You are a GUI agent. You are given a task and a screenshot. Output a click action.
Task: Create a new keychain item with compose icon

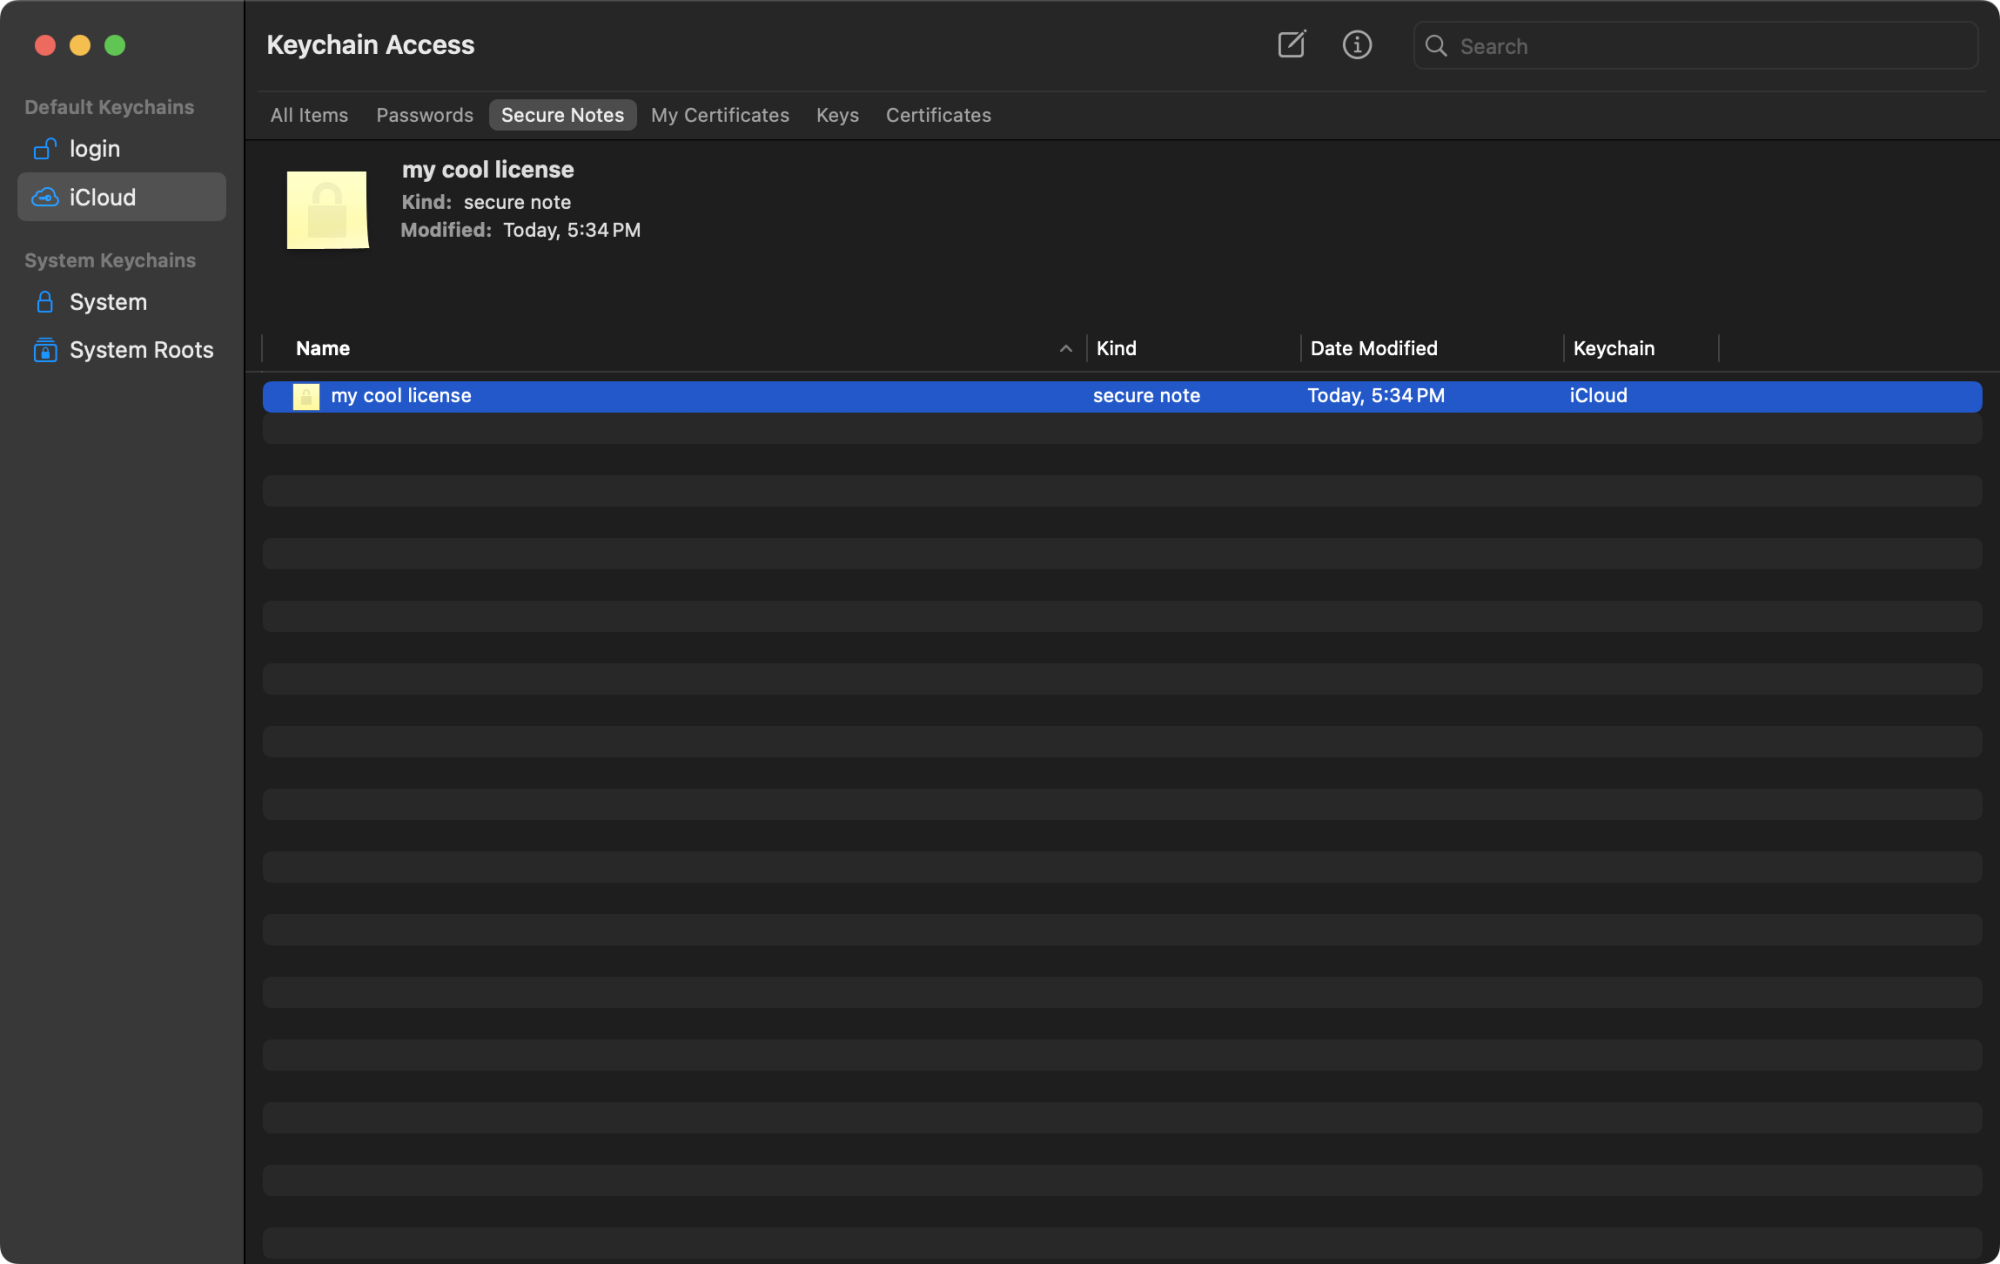(x=1291, y=45)
